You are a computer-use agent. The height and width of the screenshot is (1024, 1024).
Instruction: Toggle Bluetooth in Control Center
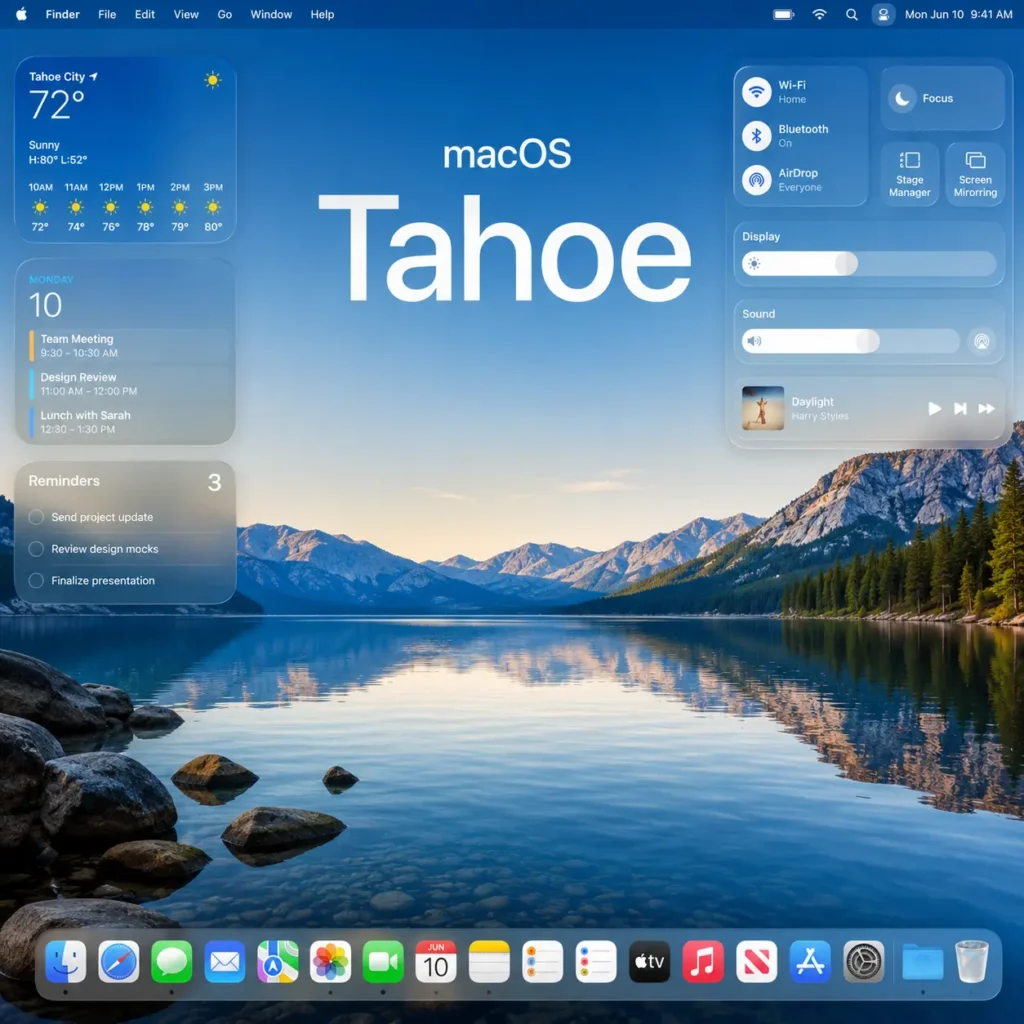(757, 136)
